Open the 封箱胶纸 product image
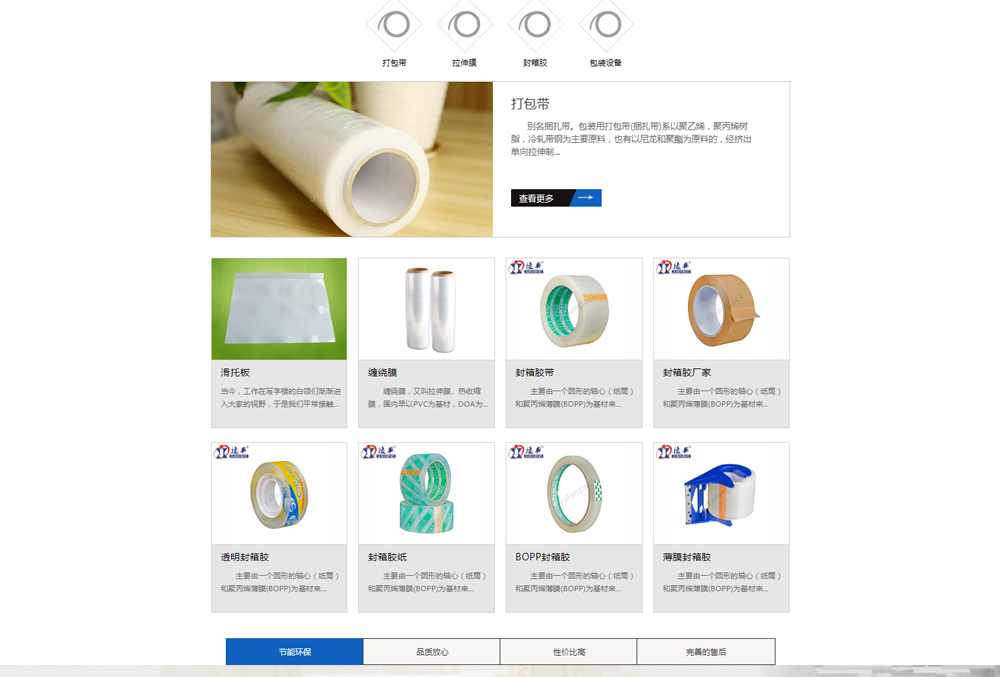Screen dimensions: 1000x677 pyautogui.click(x=427, y=493)
